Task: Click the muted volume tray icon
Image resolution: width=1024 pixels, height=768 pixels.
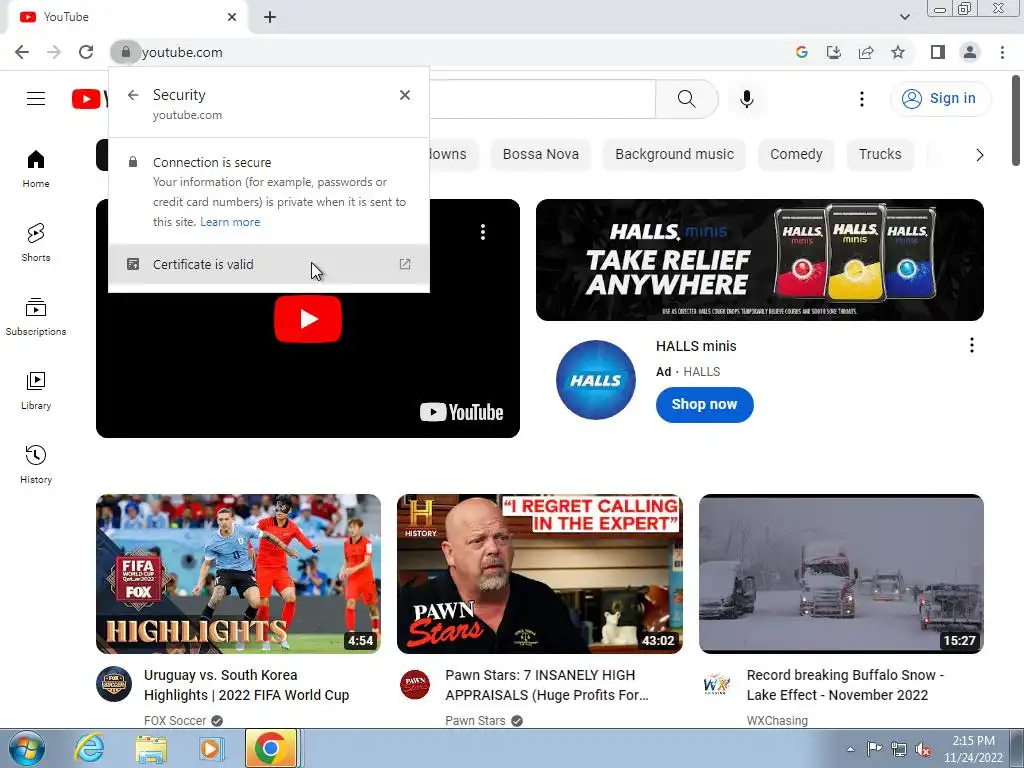Action: [923, 749]
